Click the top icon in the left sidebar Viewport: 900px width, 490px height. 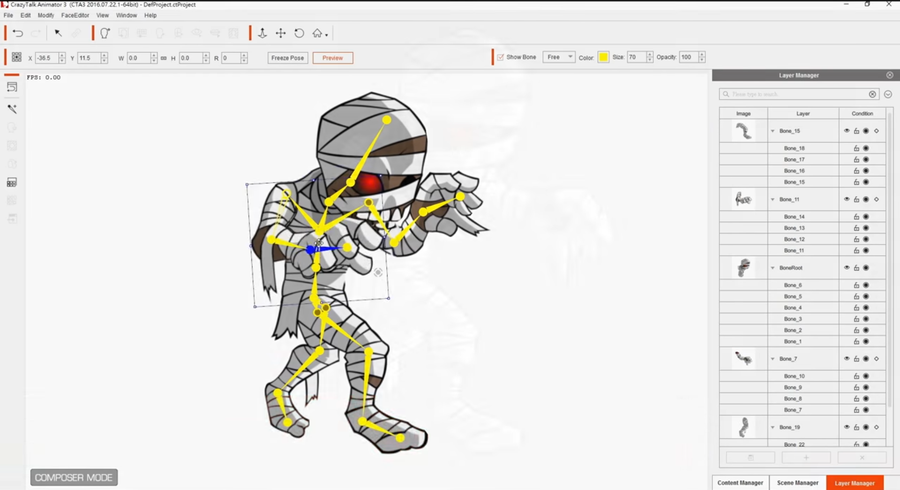point(12,87)
